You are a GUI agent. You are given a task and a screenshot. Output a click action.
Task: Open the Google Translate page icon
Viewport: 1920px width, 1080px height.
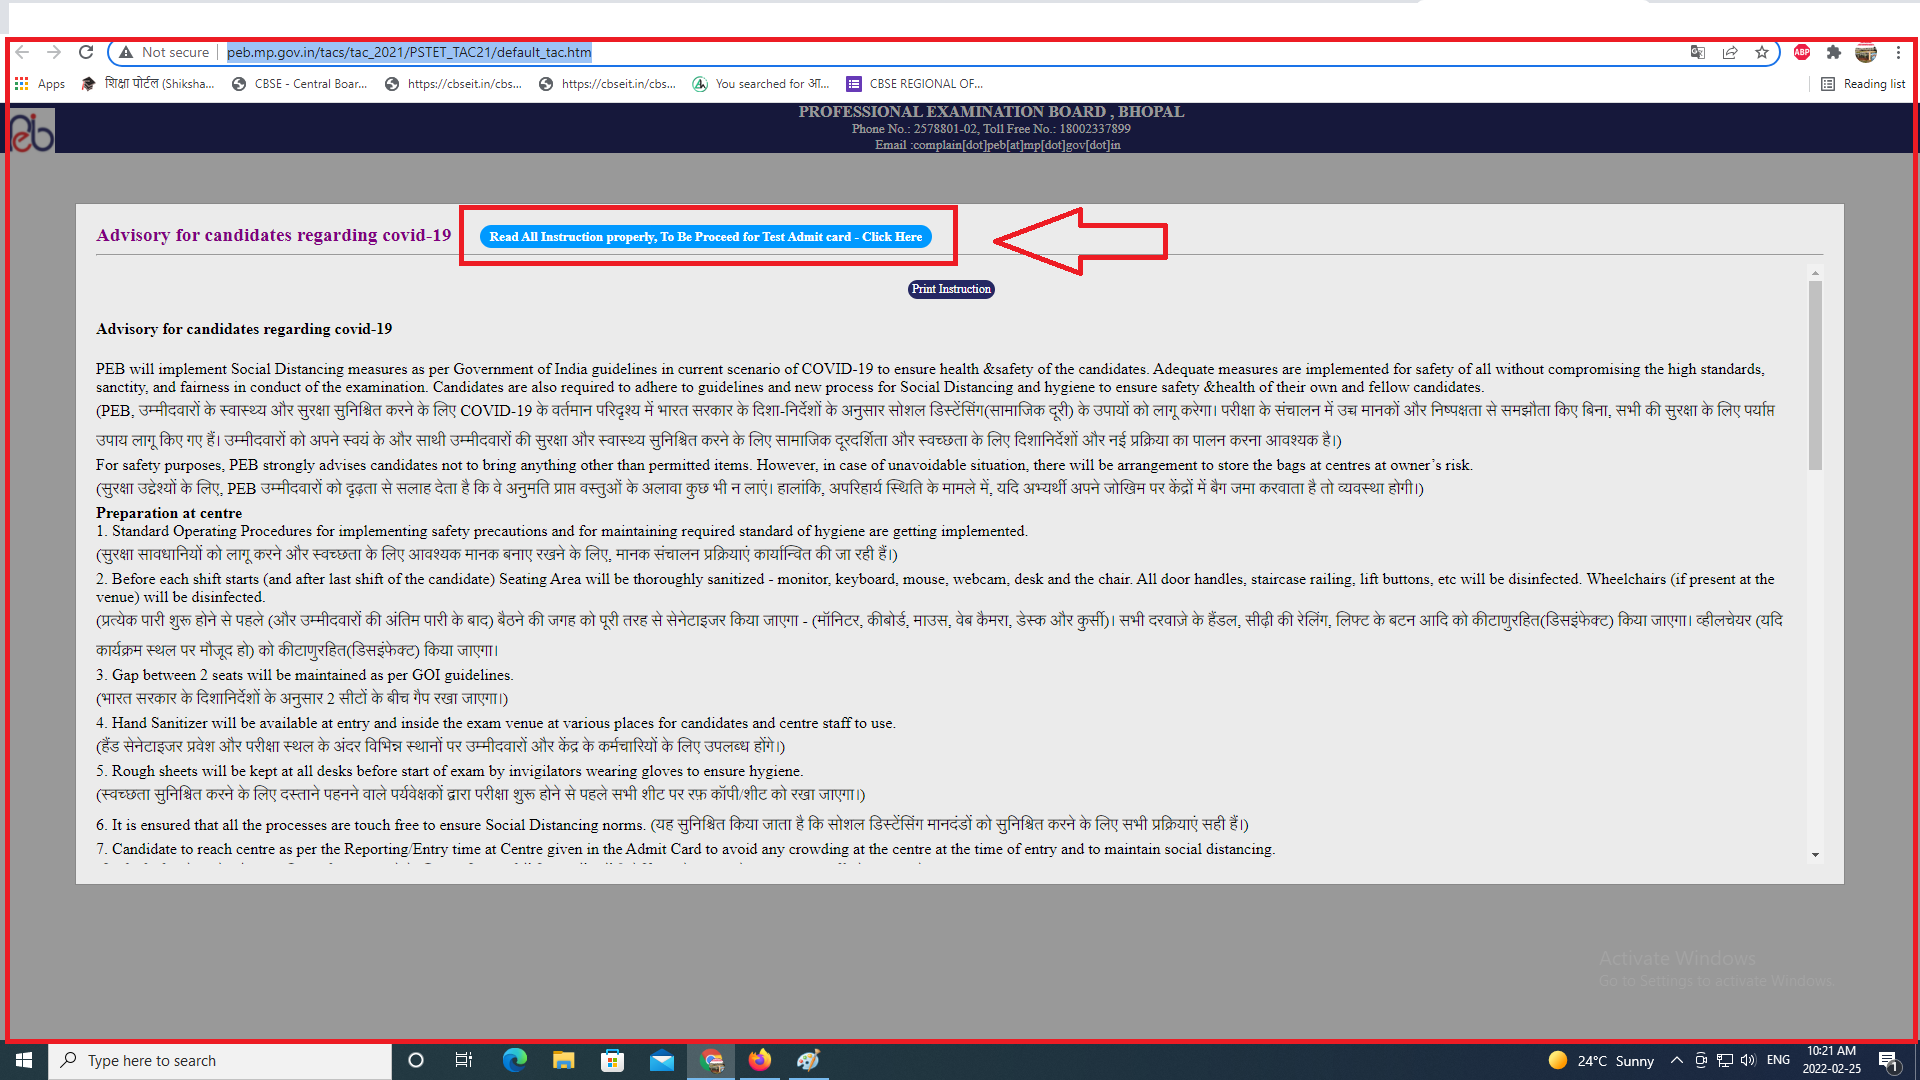tap(1698, 52)
